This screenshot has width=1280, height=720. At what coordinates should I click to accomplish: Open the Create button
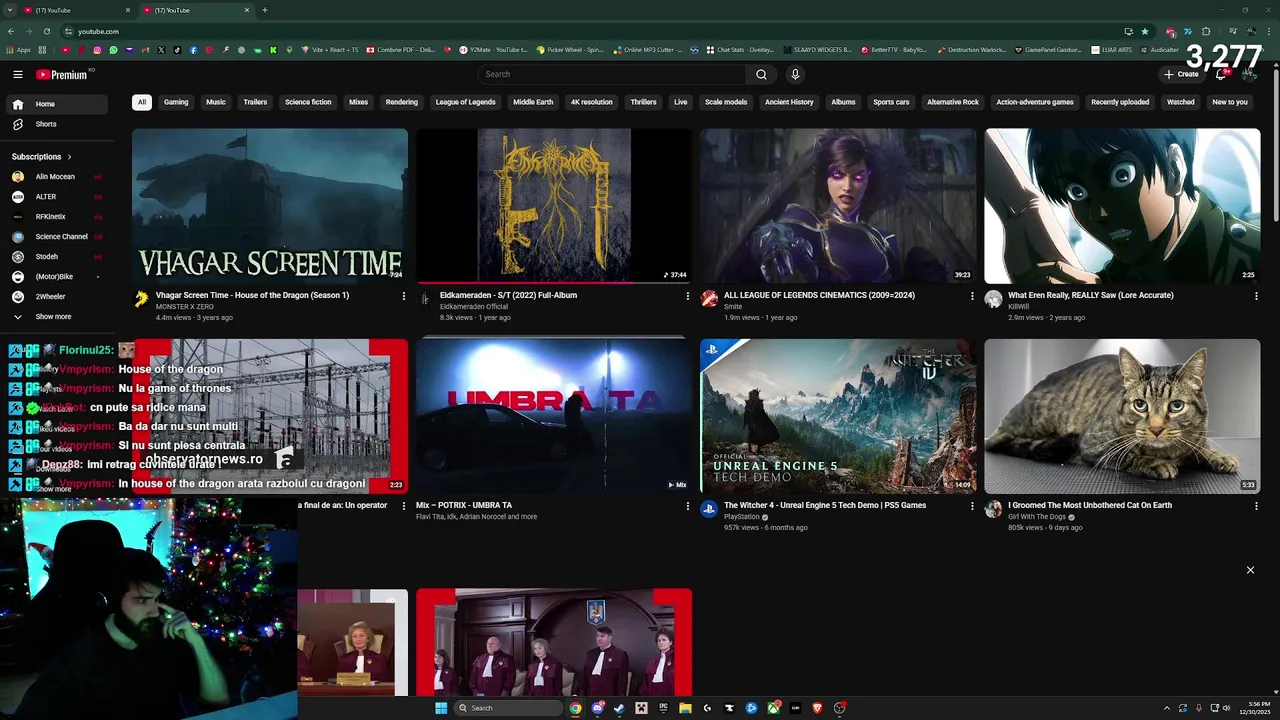(x=1181, y=74)
